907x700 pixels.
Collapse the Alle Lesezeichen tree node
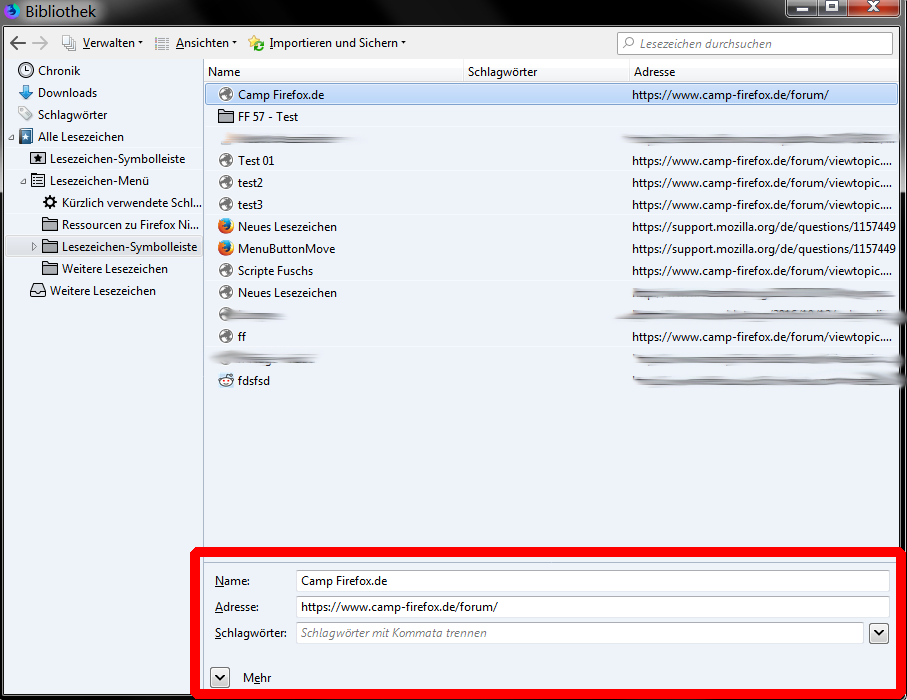12,137
